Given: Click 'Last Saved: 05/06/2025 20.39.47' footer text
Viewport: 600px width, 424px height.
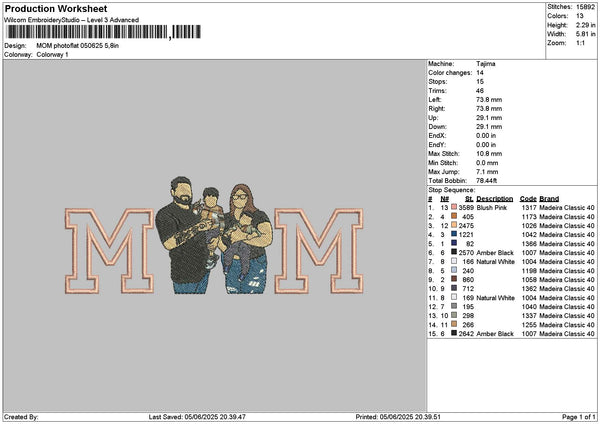Looking at the screenshot, I should pyautogui.click(x=197, y=417).
